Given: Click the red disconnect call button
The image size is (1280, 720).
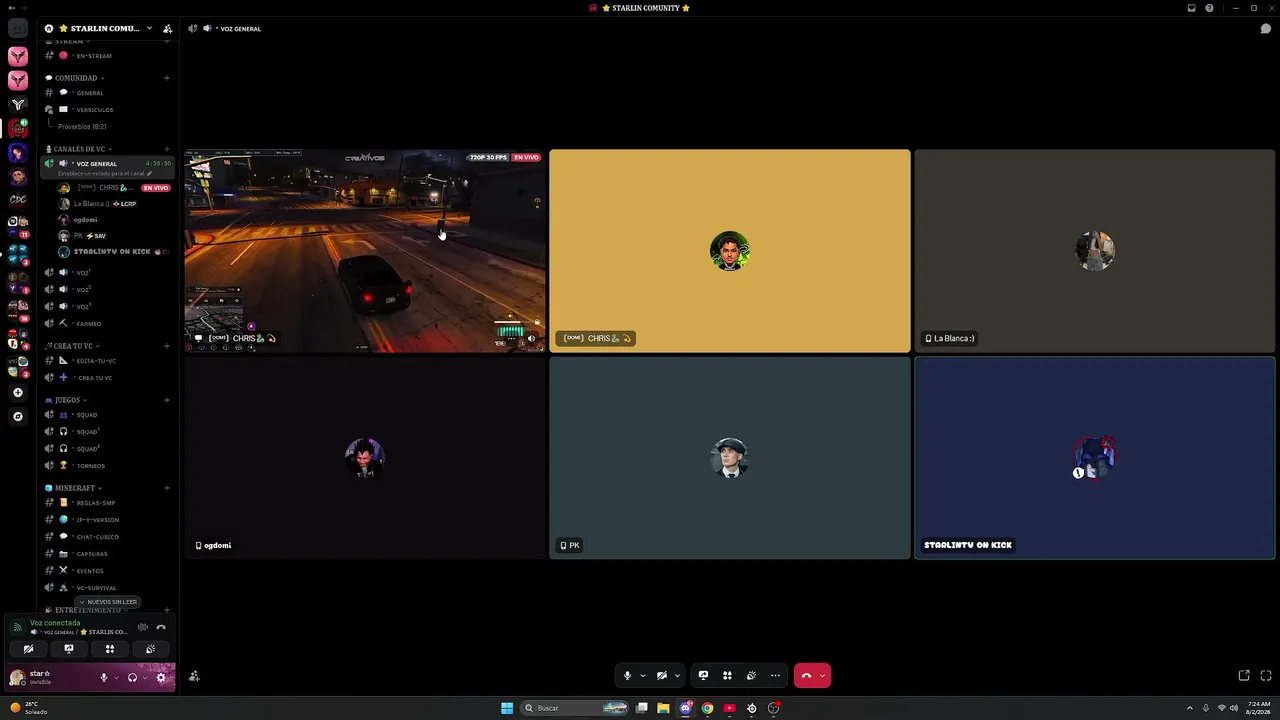Looking at the screenshot, I should click(x=806, y=676).
